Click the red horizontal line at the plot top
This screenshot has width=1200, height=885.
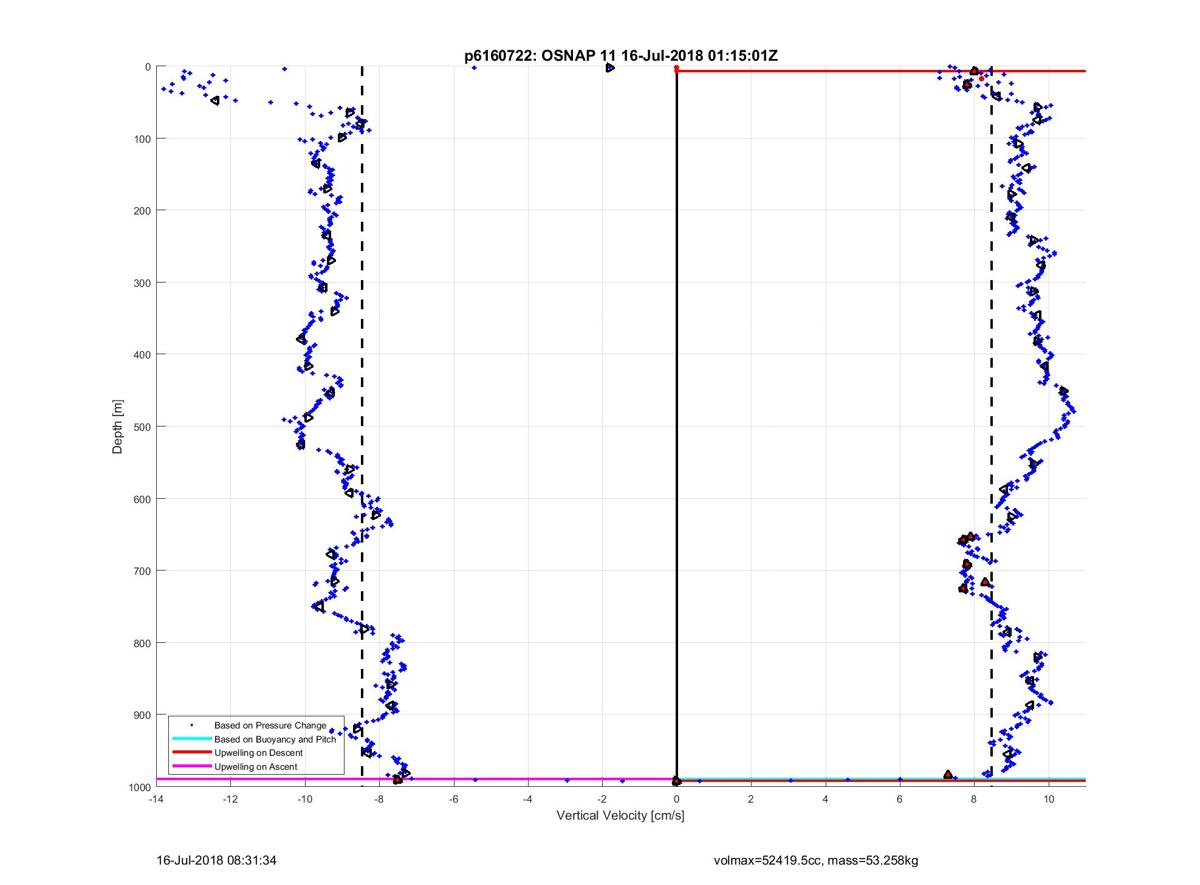point(880,71)
